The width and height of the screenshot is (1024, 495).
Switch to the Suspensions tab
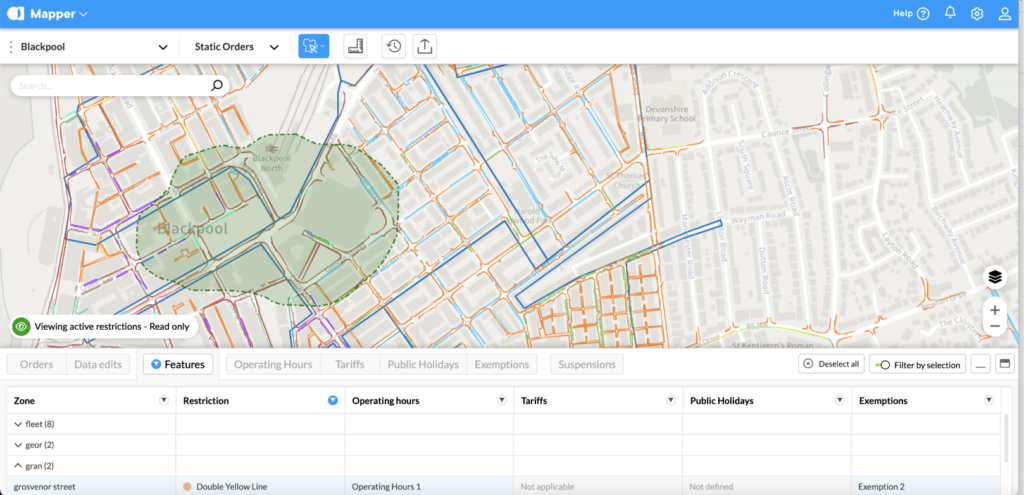[x=586, y=365]
